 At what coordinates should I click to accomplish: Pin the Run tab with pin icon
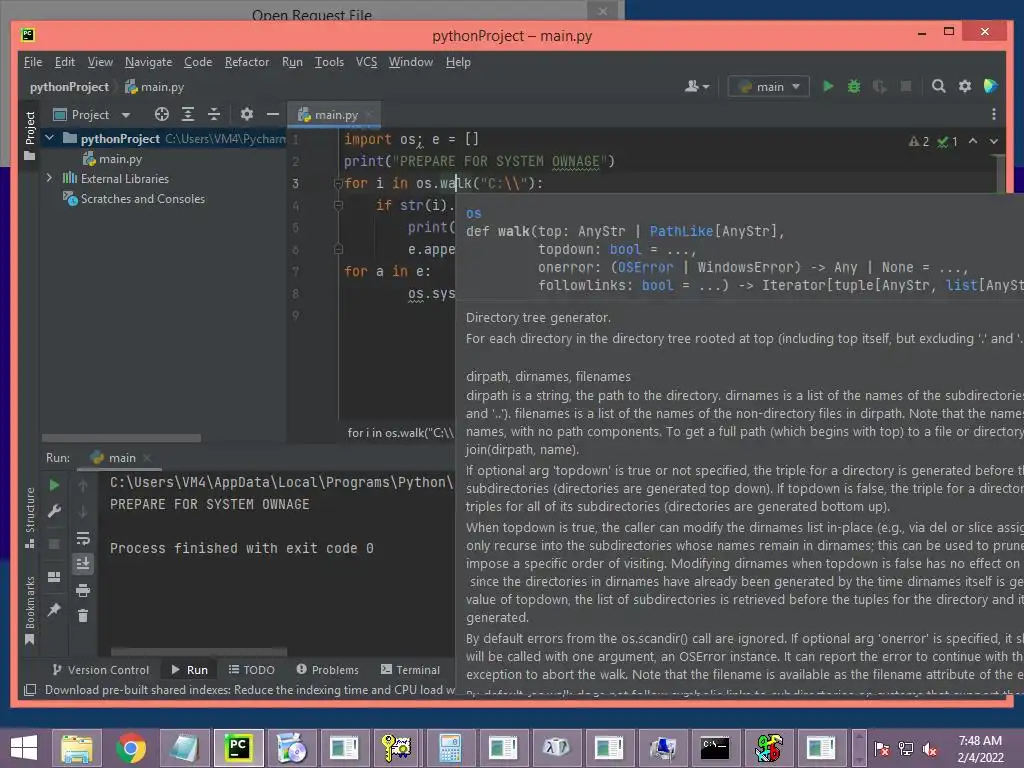[54, 609]
